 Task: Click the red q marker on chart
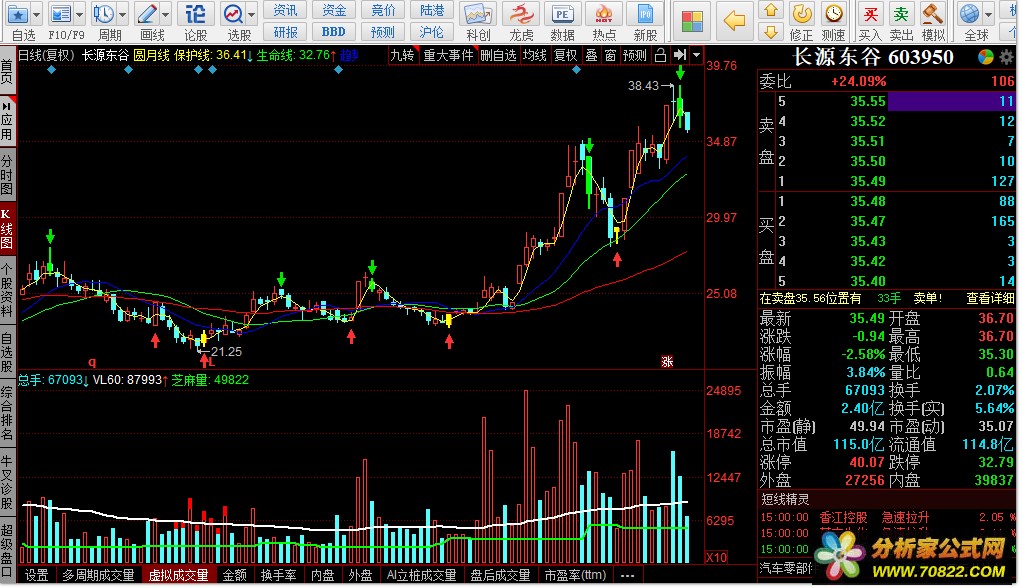92,361
